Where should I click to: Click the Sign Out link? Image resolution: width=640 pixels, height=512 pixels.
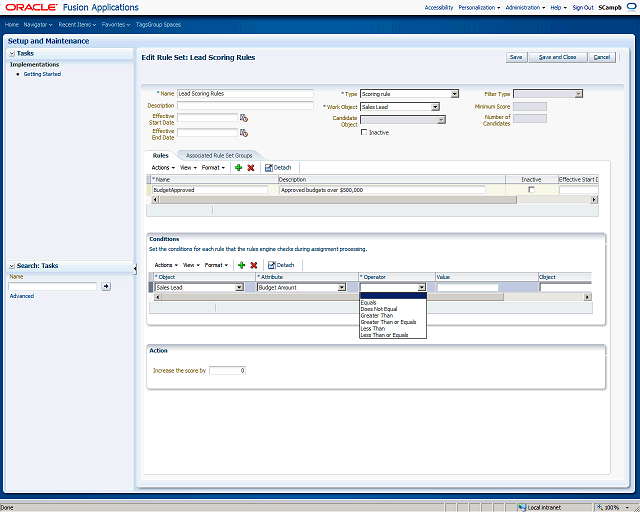(582, 7)
